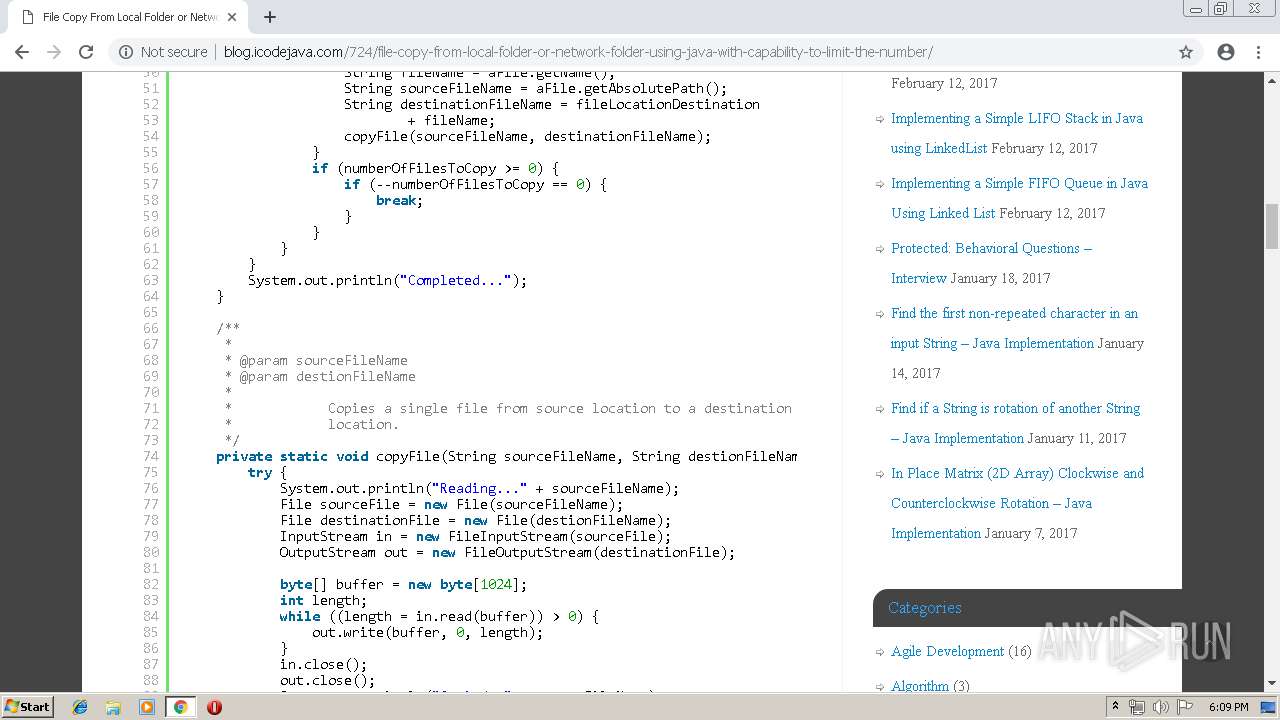Click the FileOutputStream declaration line
The width and height of the screenshot is (1280, 720).
[x=507, y=552]
